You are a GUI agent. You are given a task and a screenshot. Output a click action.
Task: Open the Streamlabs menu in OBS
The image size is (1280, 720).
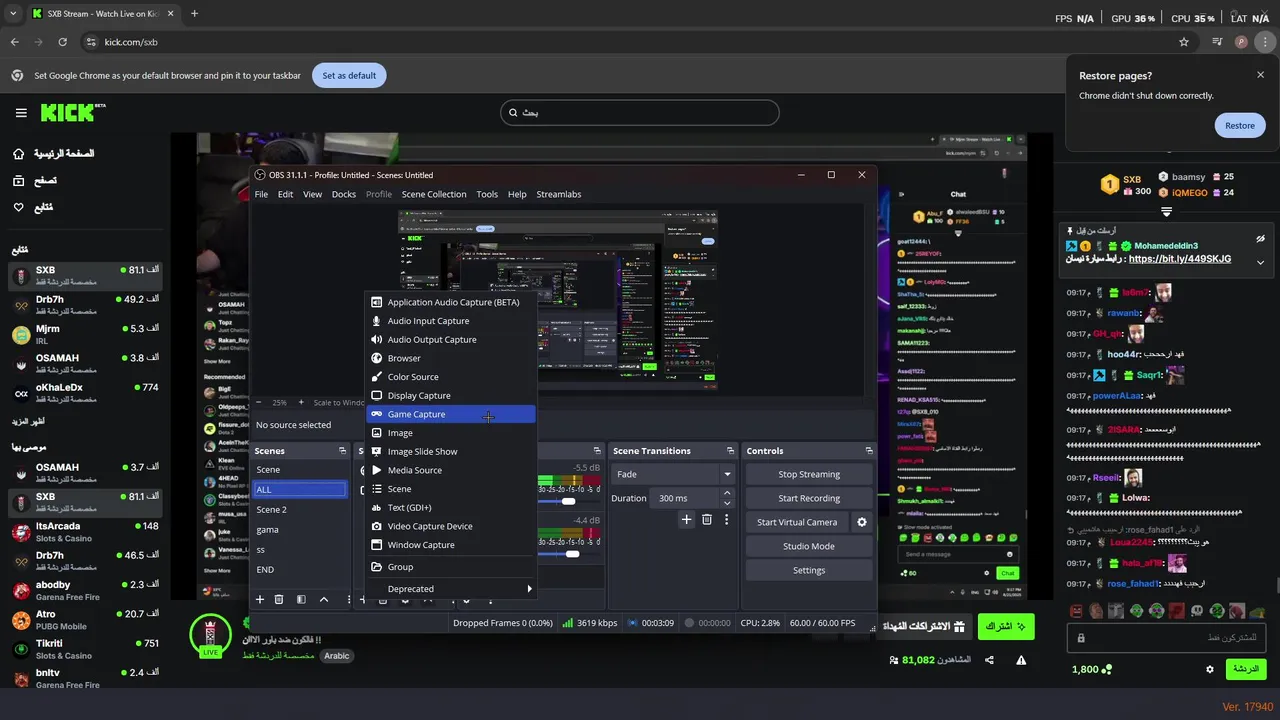[x=558, y=194]
